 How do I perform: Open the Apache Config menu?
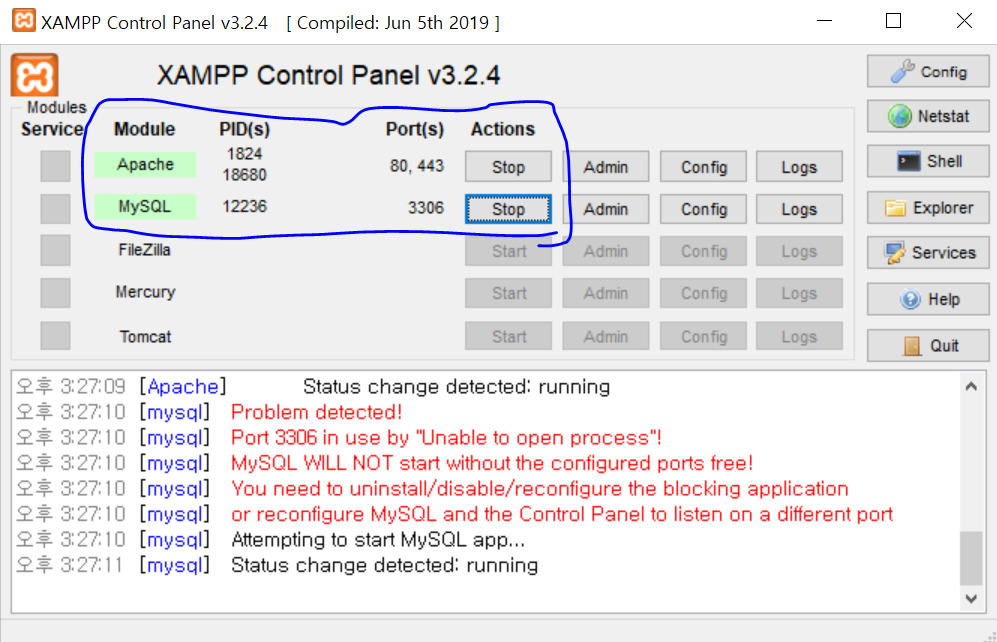click(x=703, y=167)
